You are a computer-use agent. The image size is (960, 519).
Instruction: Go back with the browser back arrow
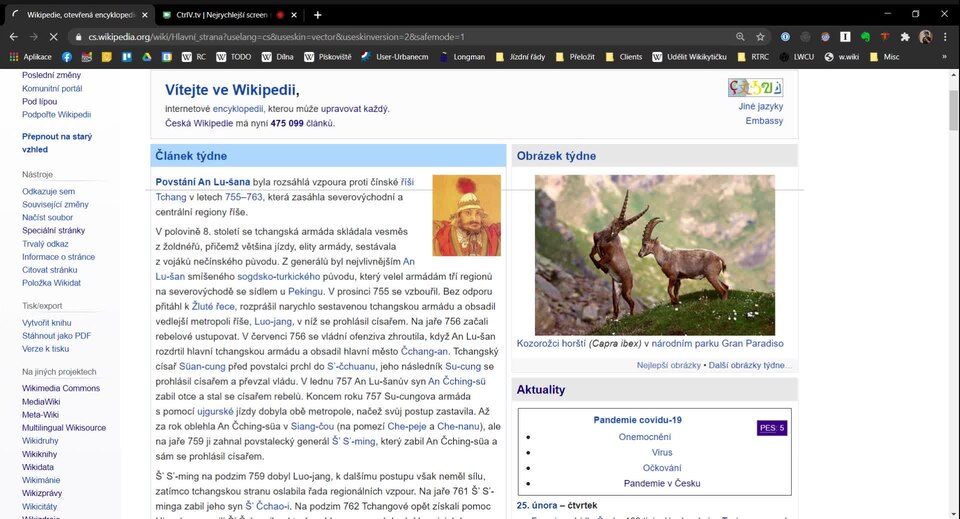click(x=13, y=37)
